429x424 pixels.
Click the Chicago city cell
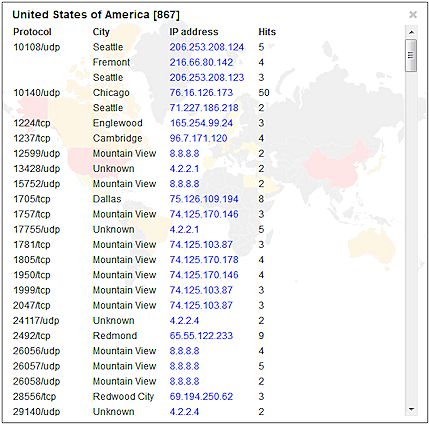[x=111, y=93]
